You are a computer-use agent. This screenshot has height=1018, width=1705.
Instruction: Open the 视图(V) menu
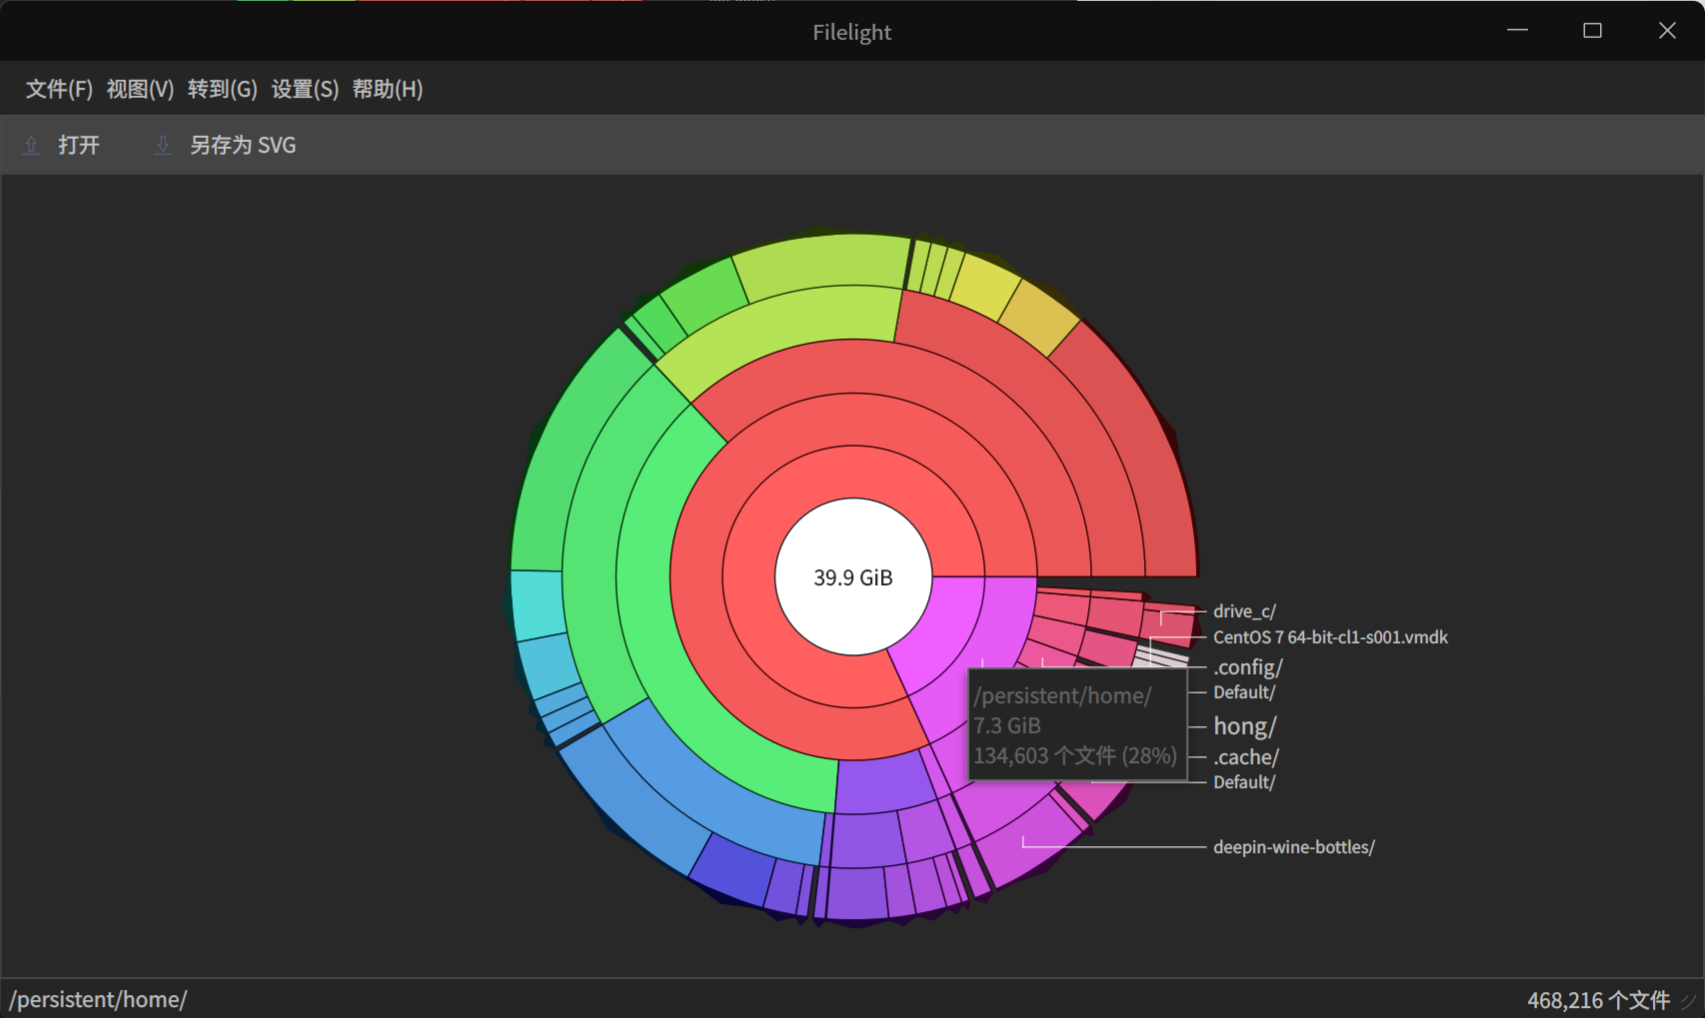pyautogui.click(x=140, y=89)
